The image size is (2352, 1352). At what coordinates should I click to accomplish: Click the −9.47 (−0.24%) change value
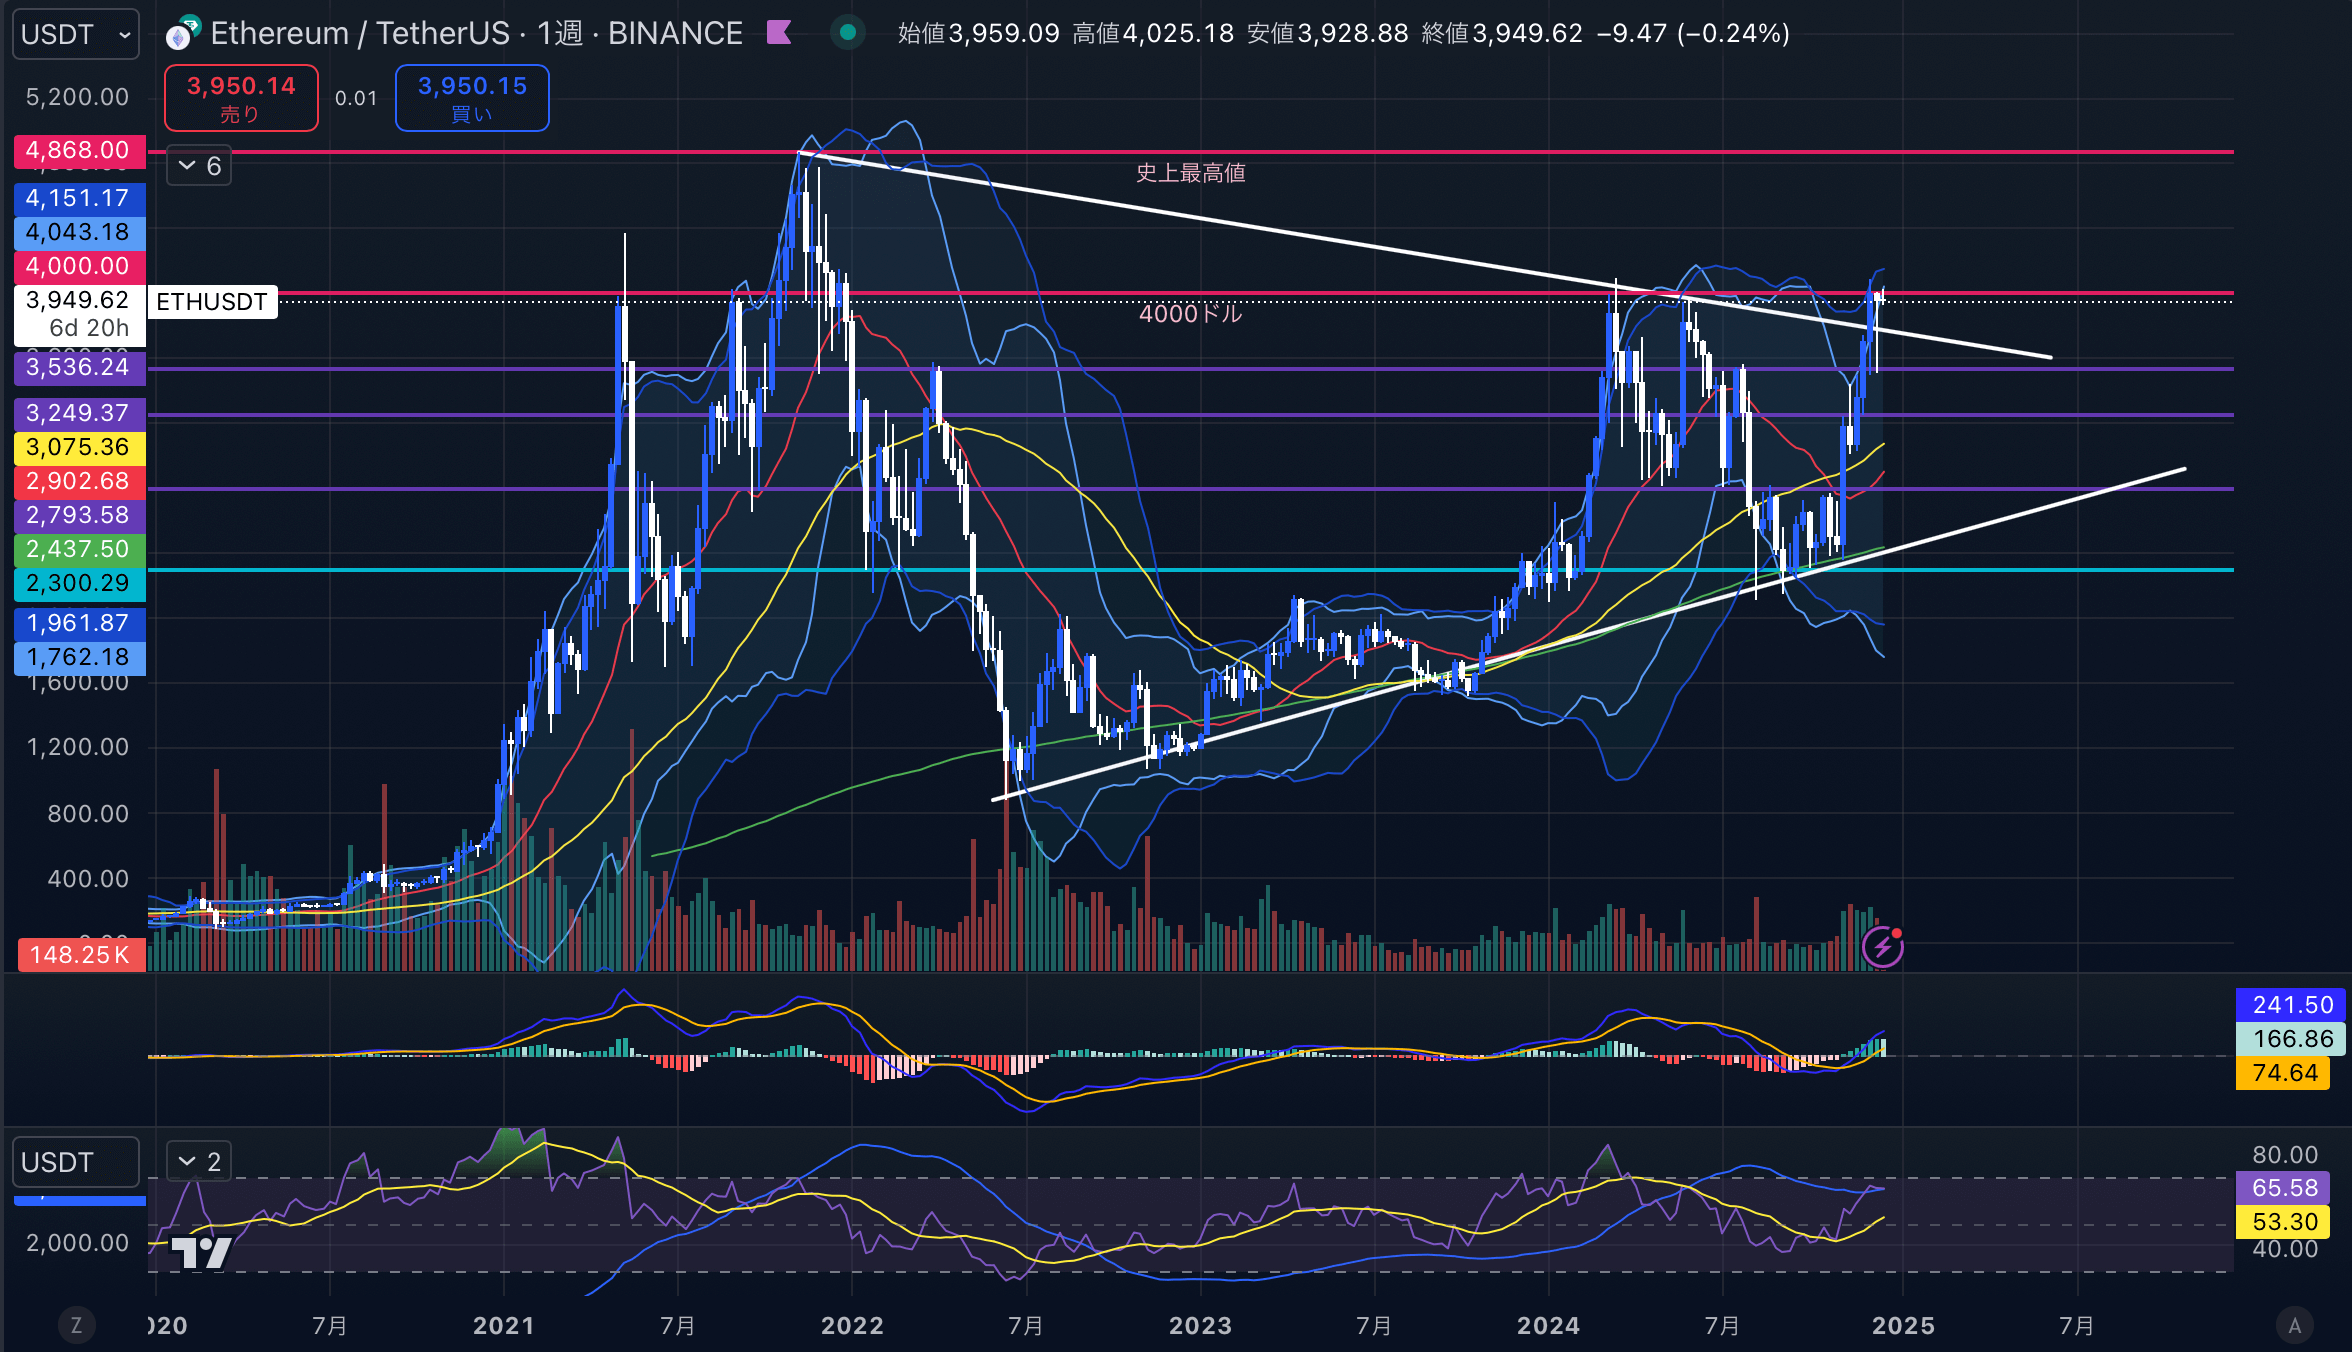click(1693, 33)
